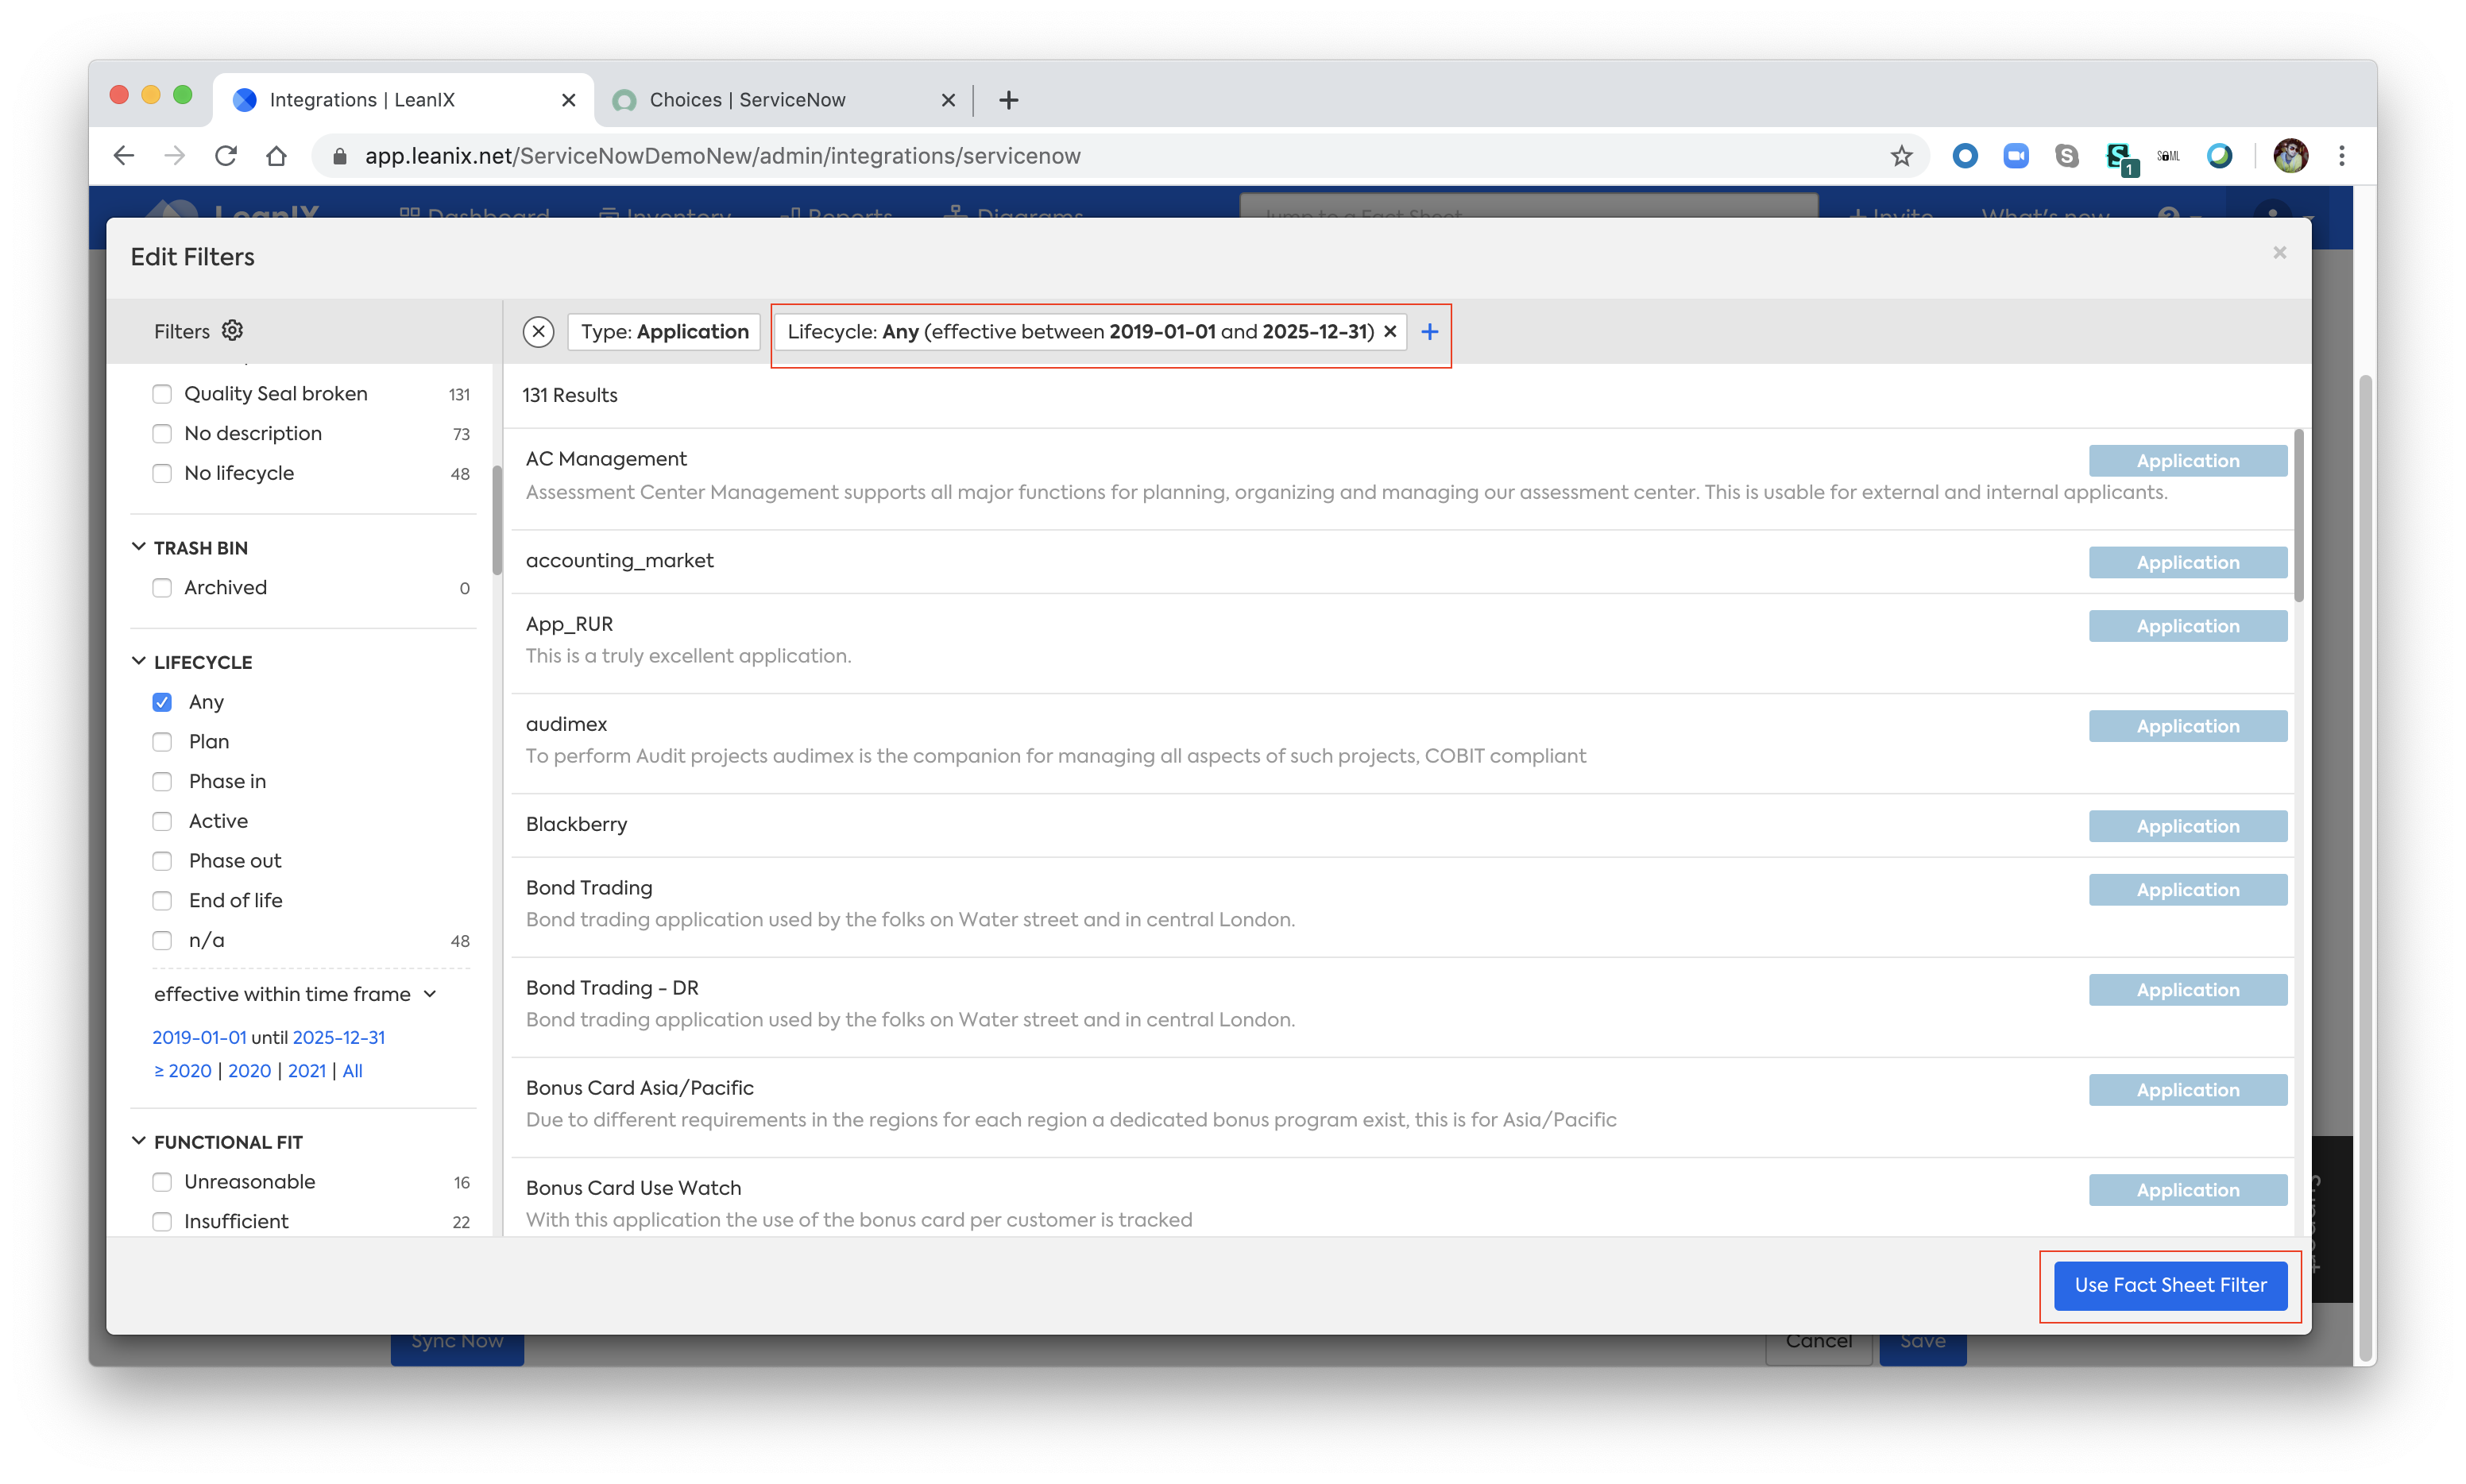Select the ≥ 2020 time frame shortcut
The height and width of the screenshot is (1484, 2466).
(183, 1071)
